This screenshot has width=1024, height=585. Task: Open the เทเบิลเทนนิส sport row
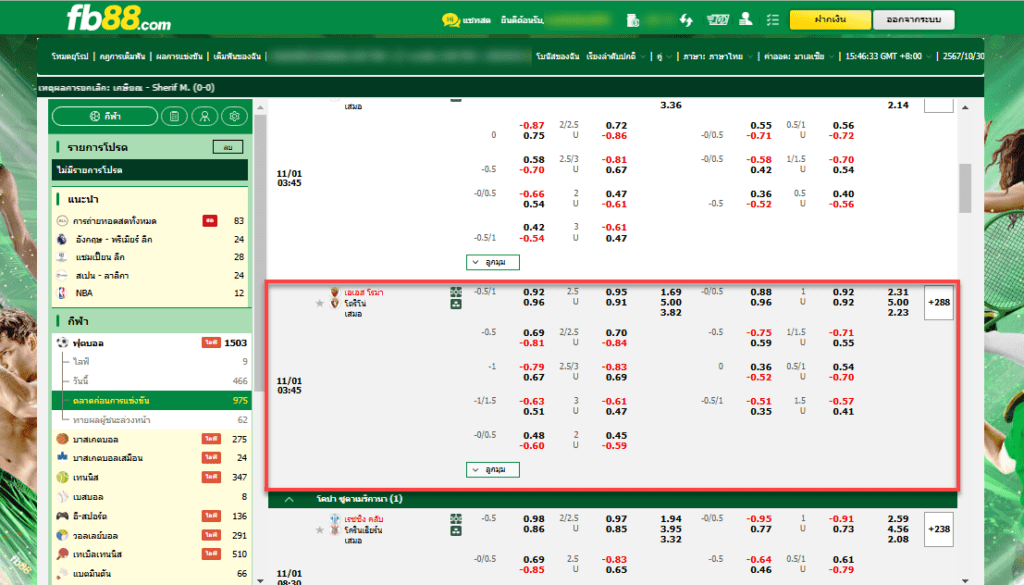tap(152, 554)
